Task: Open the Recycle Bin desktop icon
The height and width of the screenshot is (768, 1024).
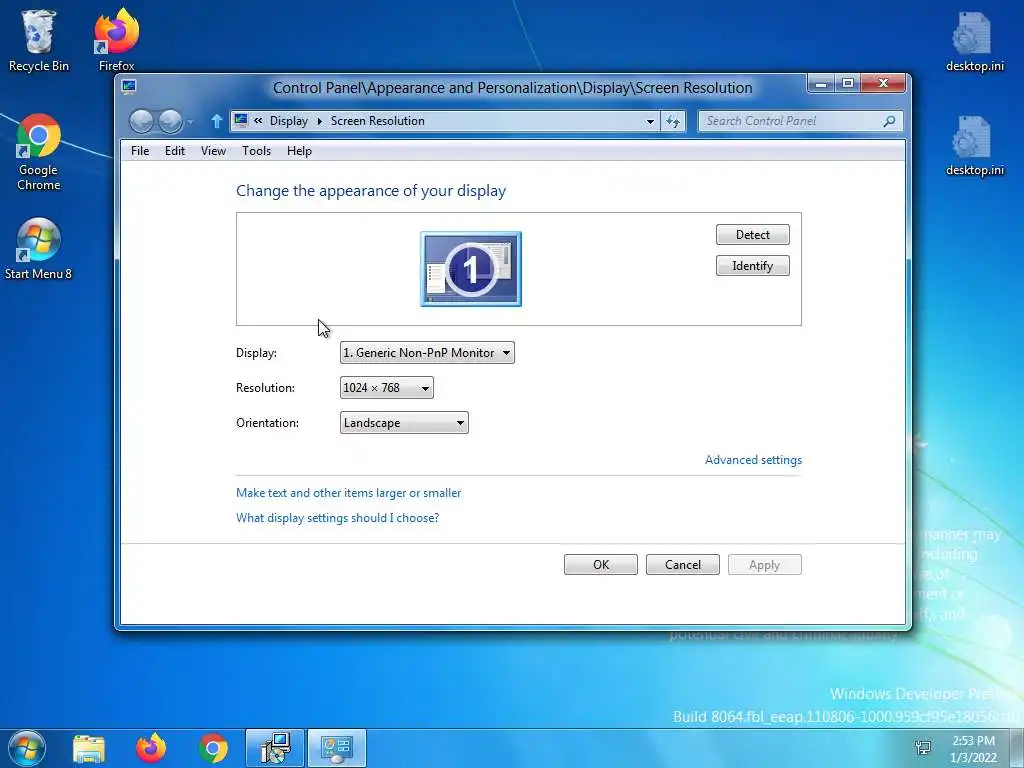Action: tap(39, 40)
